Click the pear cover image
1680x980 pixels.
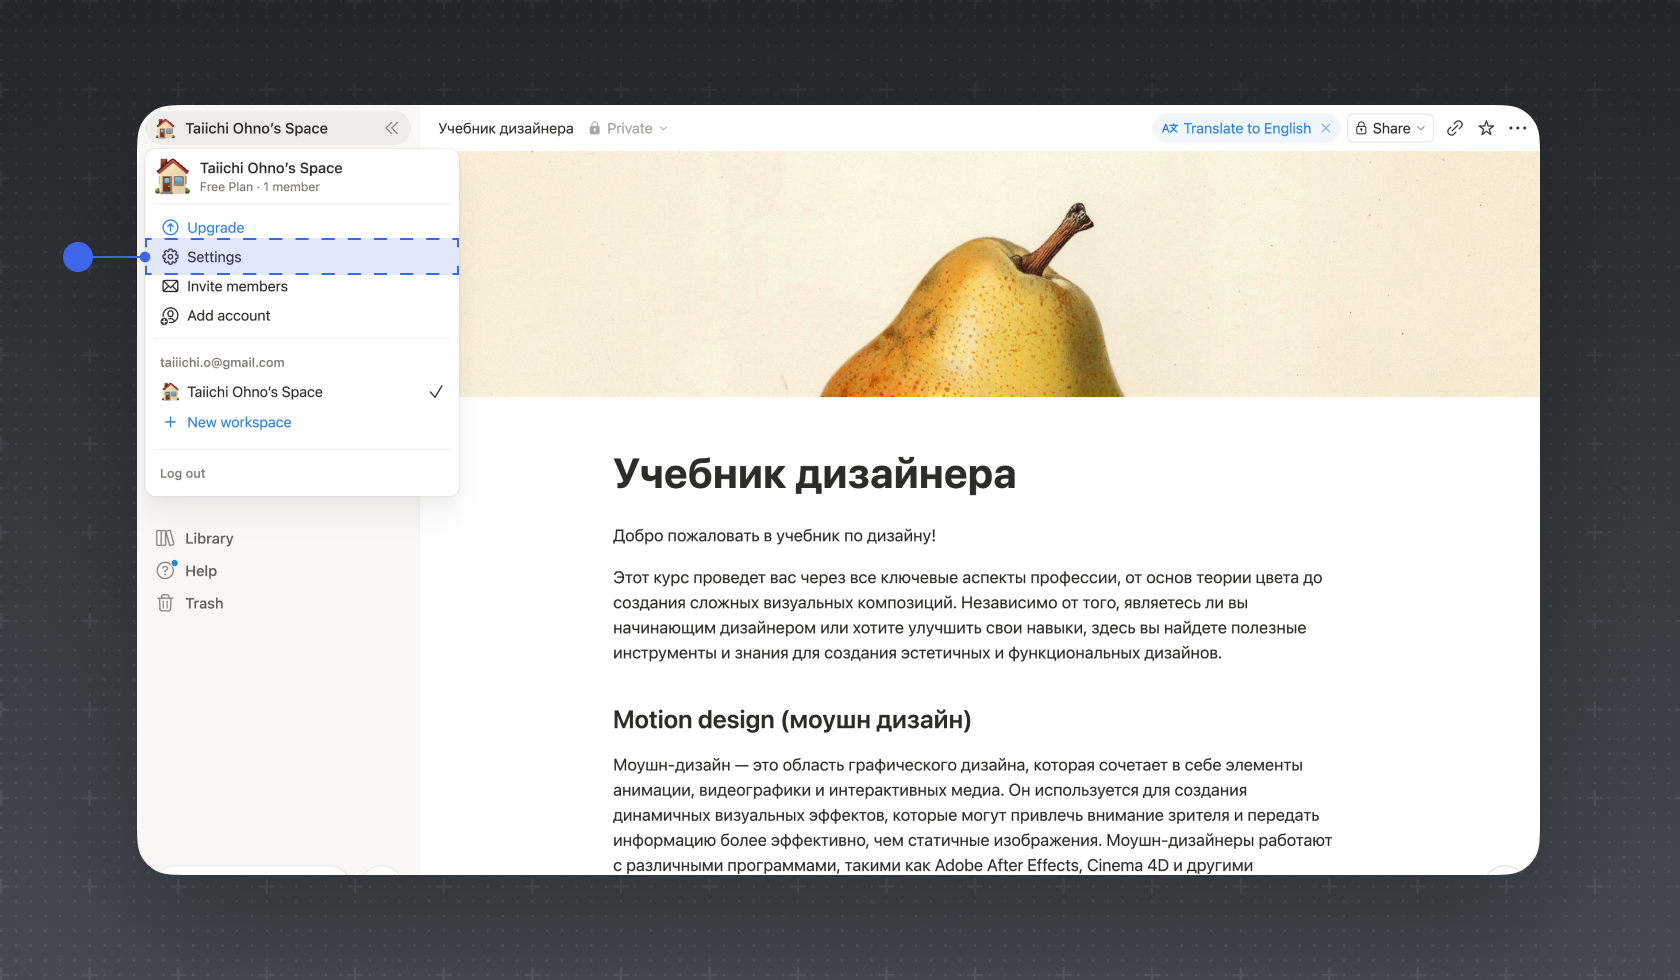point(999,274)
